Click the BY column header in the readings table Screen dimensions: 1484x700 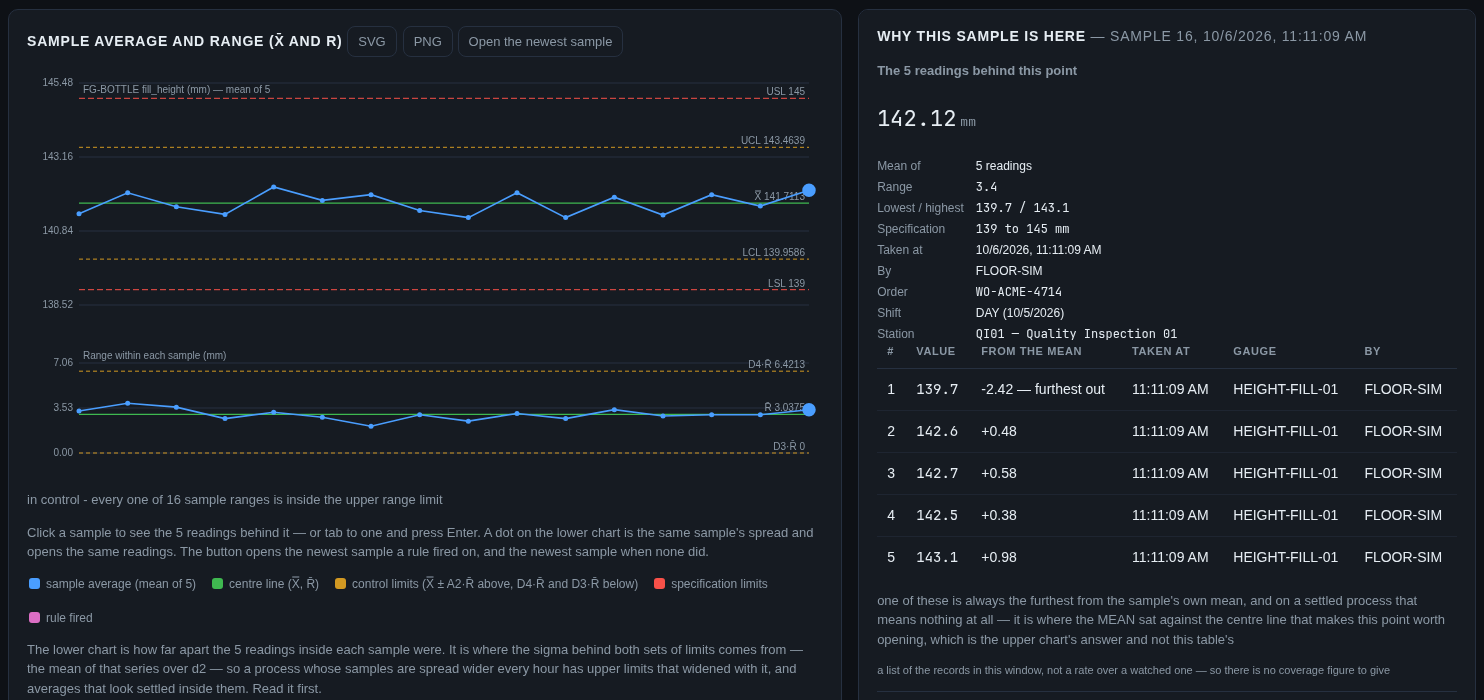pos(1372,351)
